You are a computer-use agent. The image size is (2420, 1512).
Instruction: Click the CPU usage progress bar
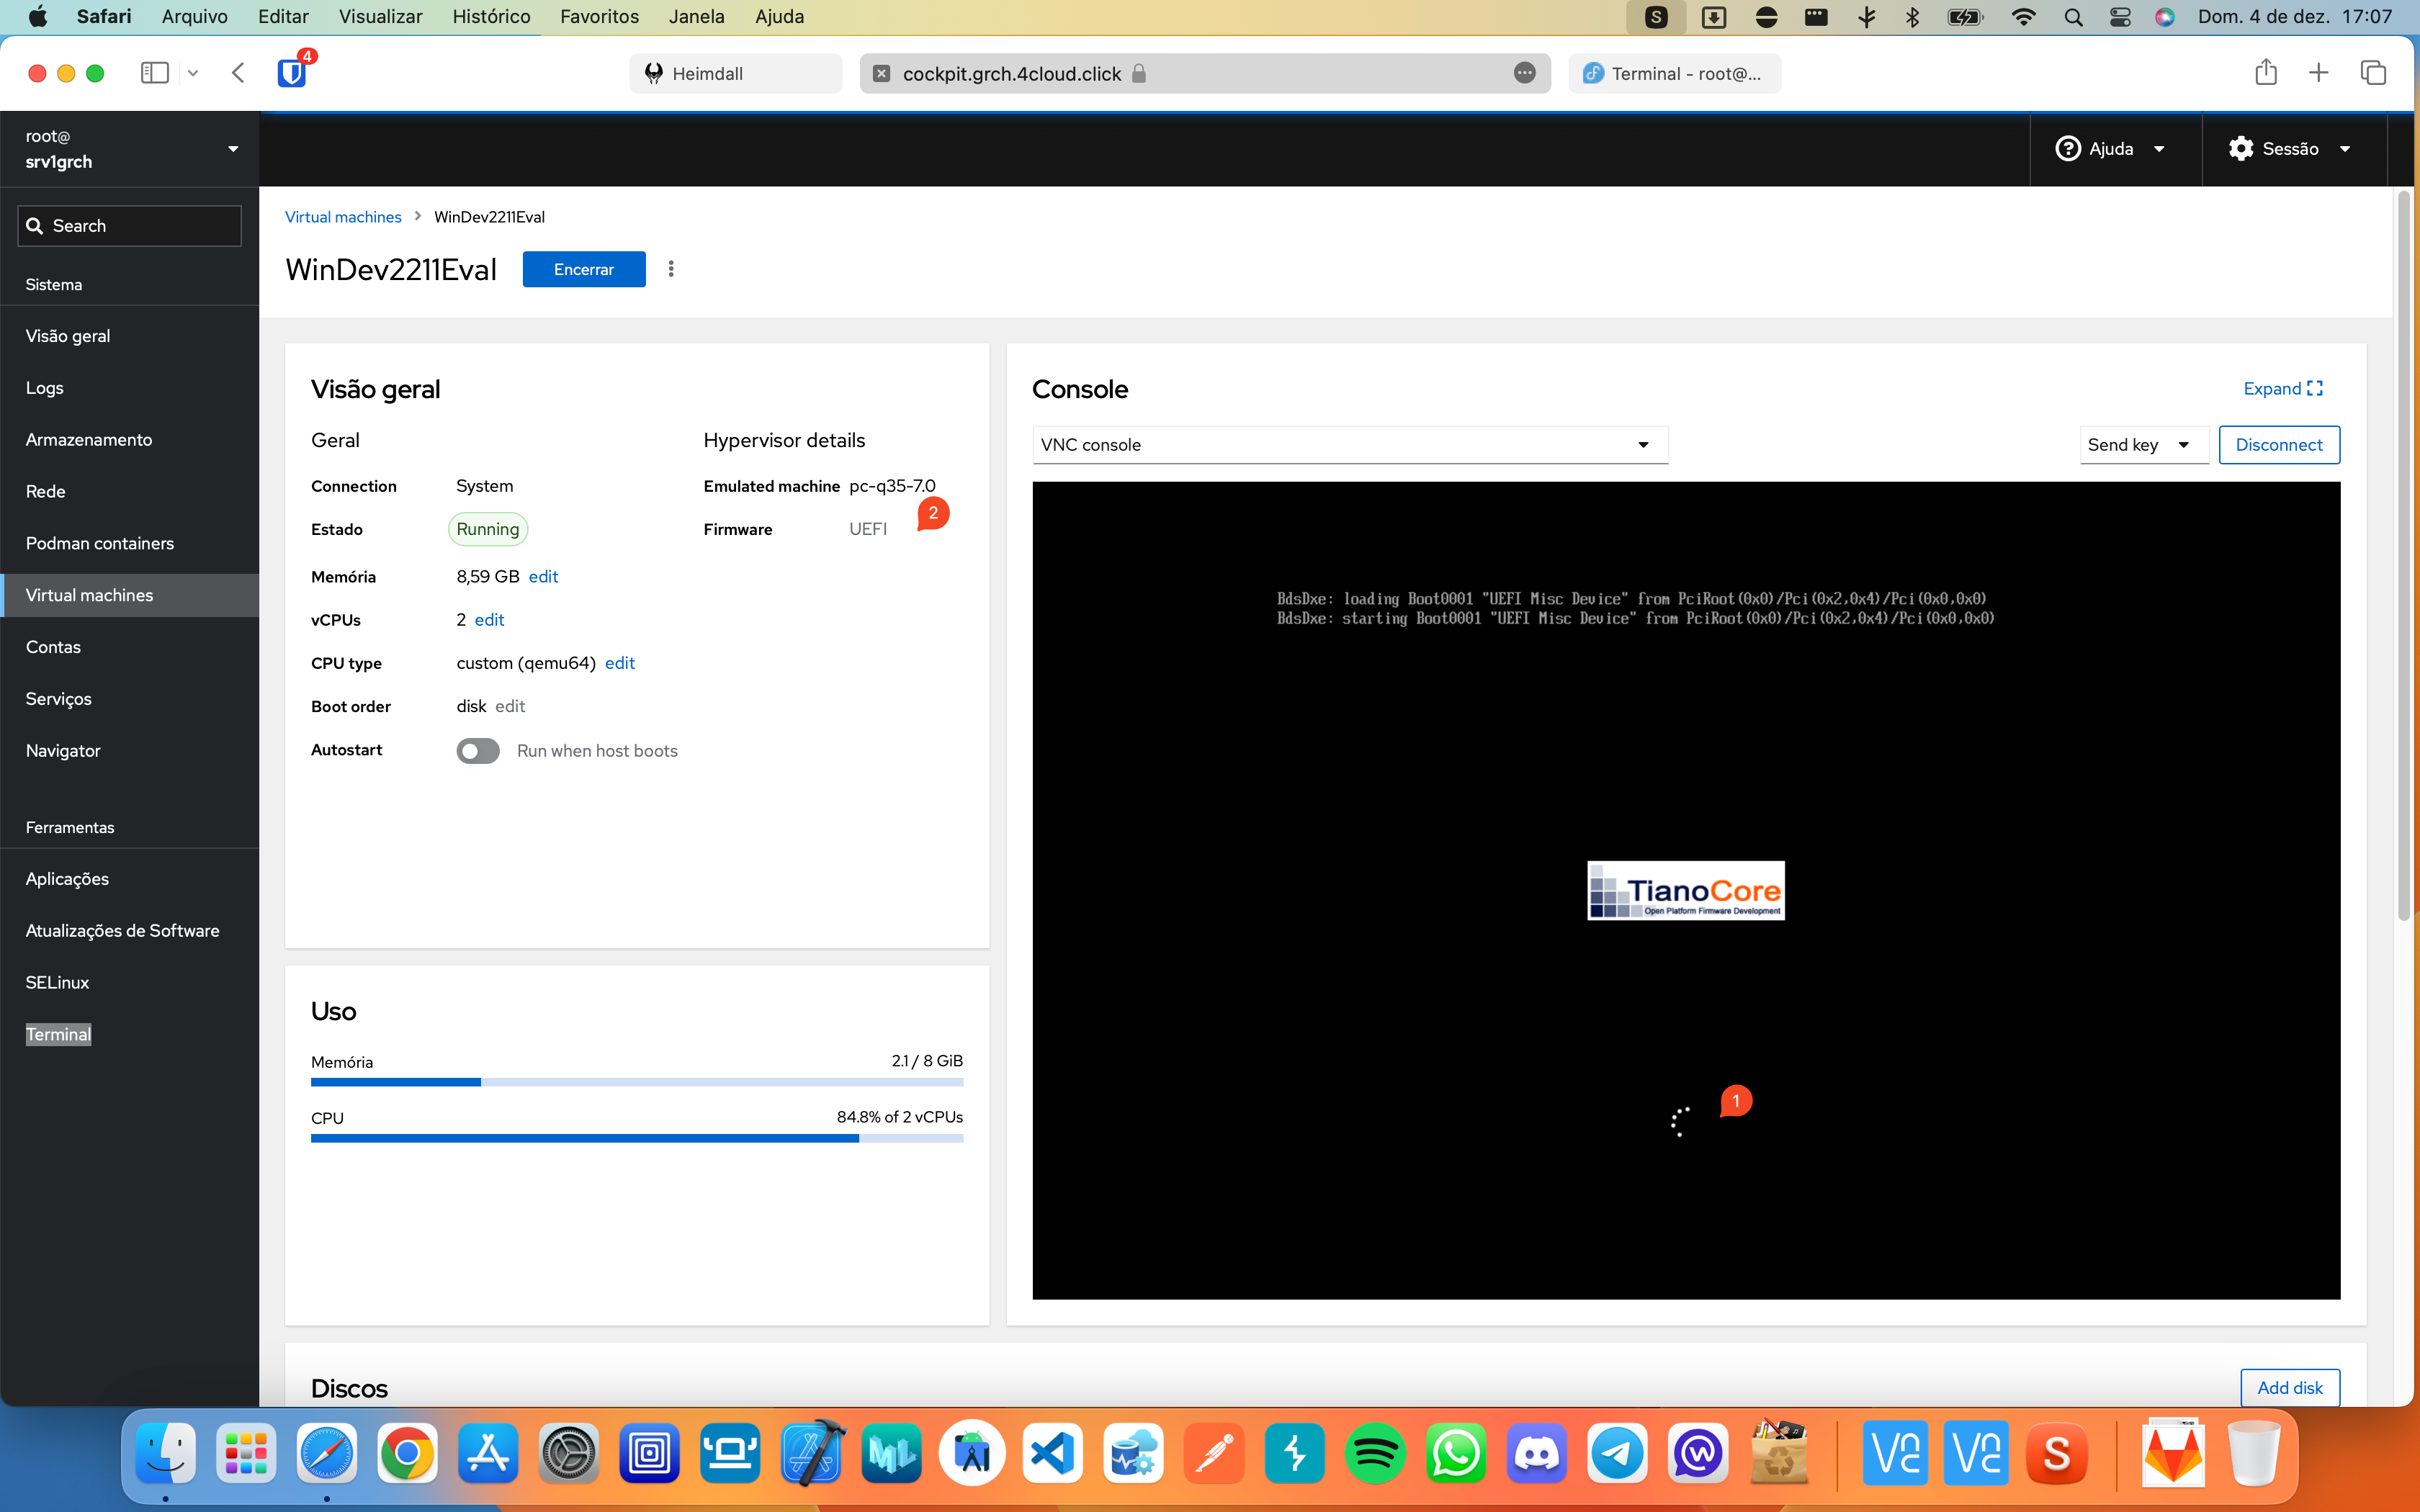click(x=637, y=1138)
